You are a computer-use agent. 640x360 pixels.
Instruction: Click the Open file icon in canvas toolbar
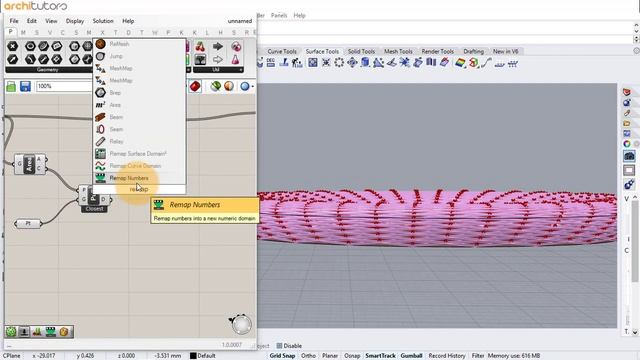pos(11,86)
